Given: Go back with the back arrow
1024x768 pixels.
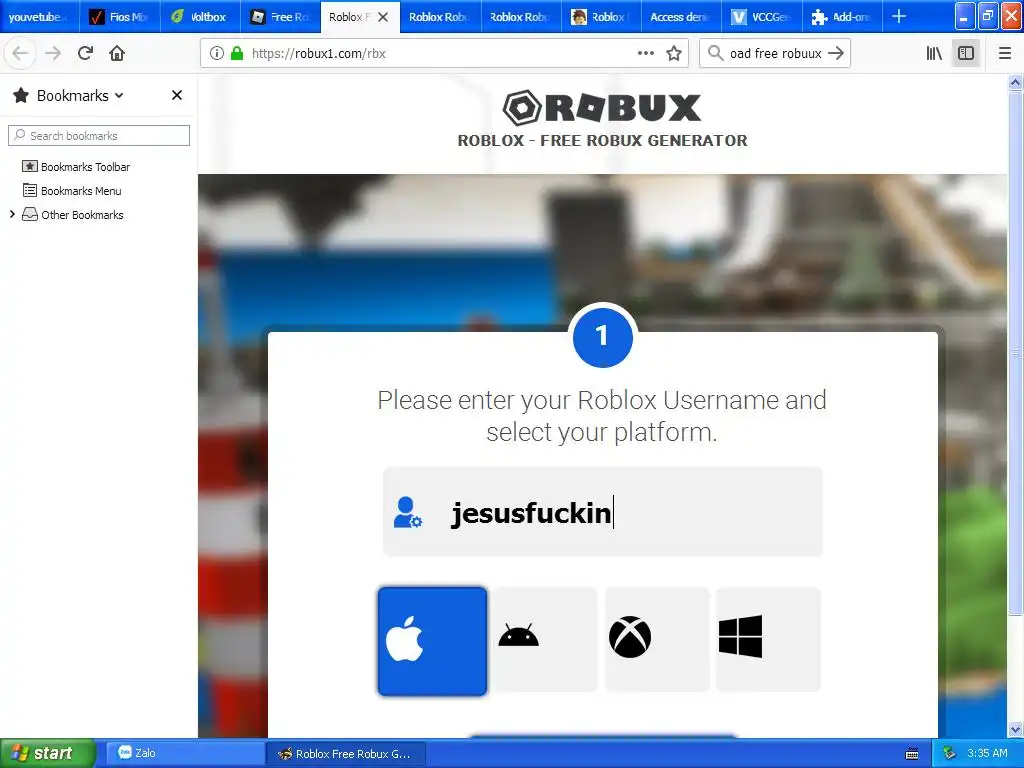Looking at the screenshot, I should click(x=20, y=54).
